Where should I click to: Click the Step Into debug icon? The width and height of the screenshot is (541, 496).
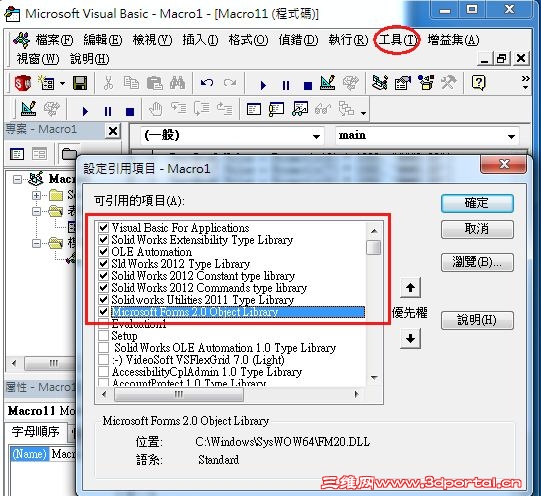[179, 109]
